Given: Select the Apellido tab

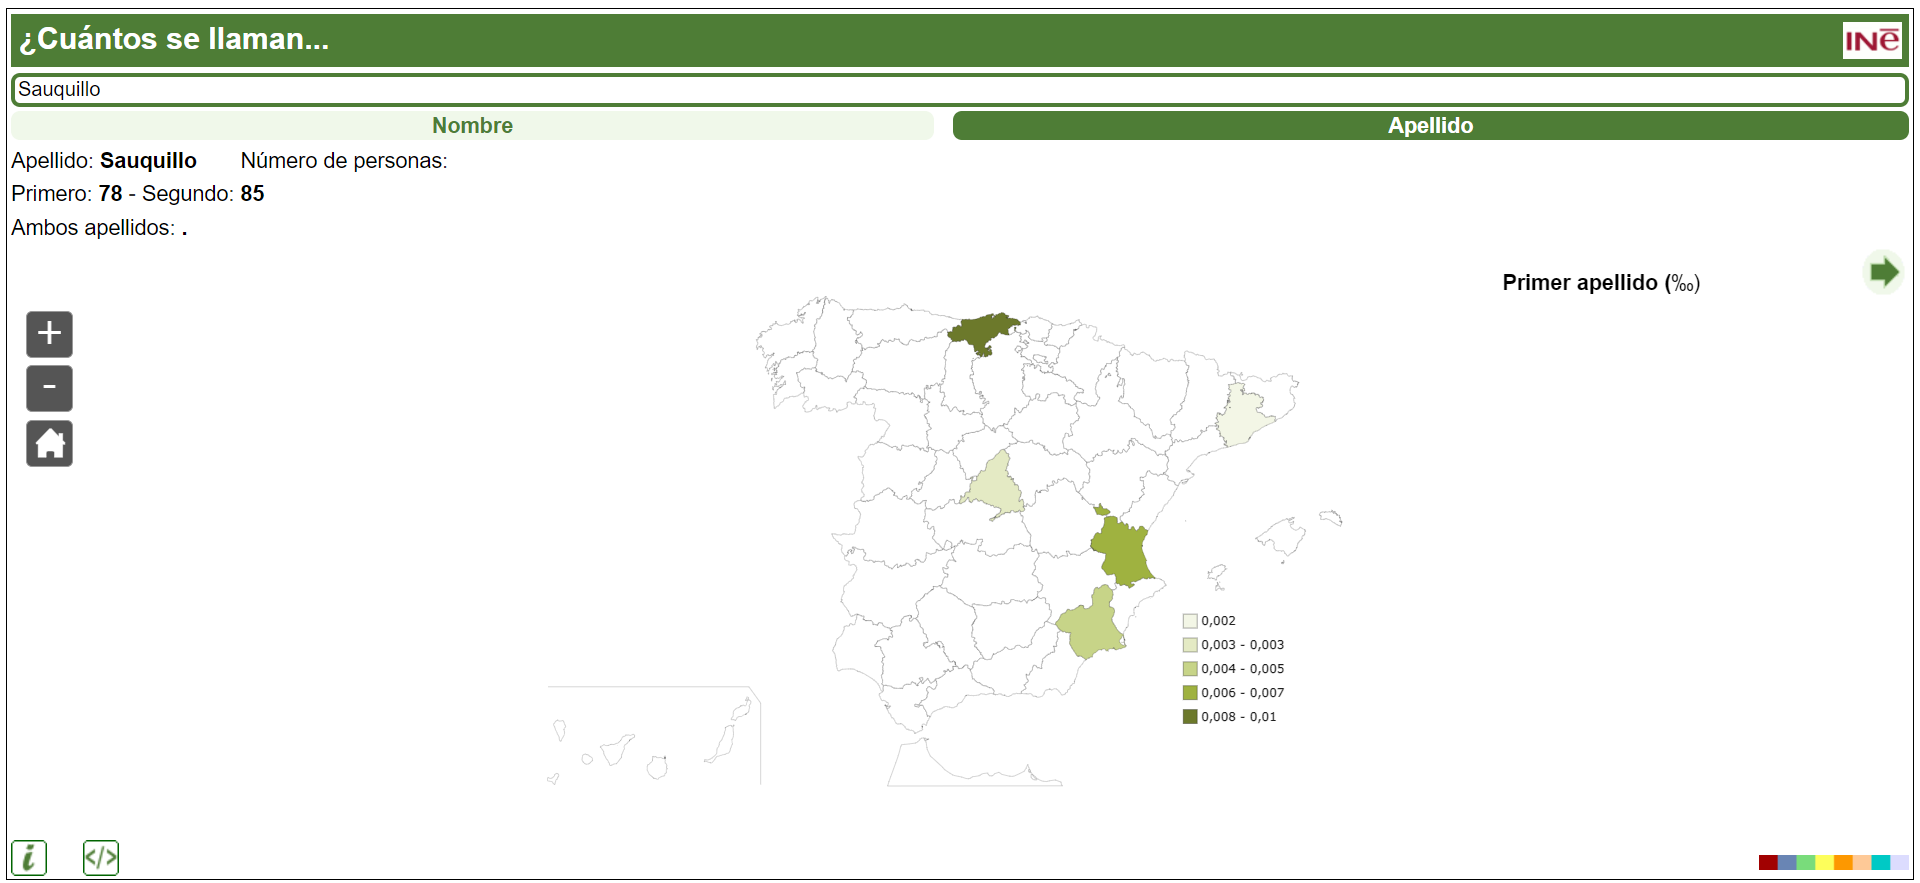Looking at the screenshot, I should 1430,125.
